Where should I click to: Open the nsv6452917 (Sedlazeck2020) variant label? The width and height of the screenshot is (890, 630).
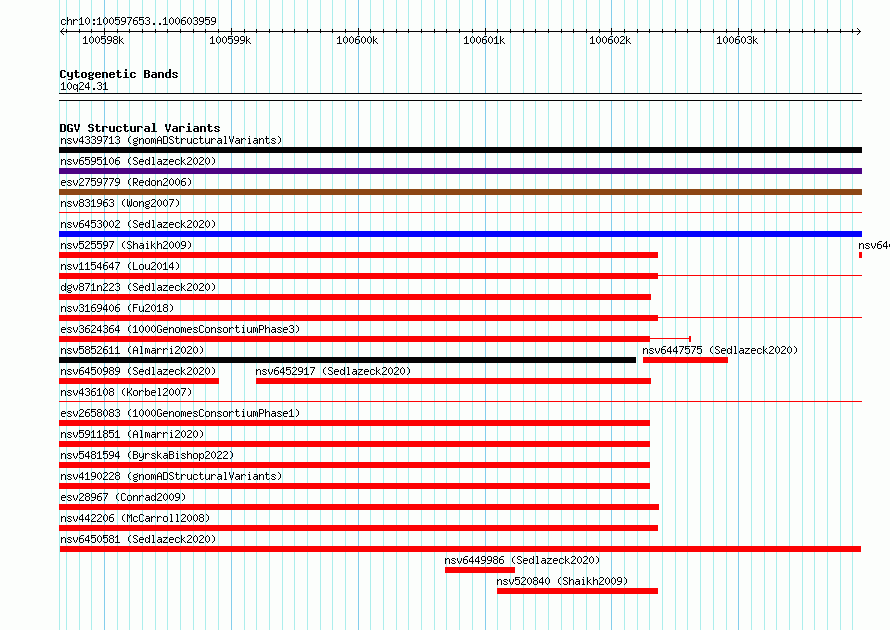click(x=333, y=371)
